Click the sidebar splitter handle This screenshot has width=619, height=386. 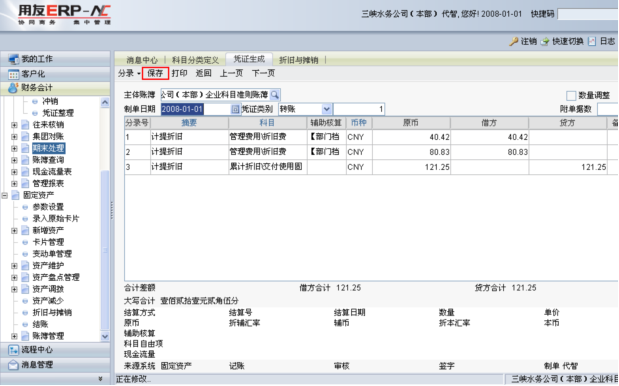112,211
